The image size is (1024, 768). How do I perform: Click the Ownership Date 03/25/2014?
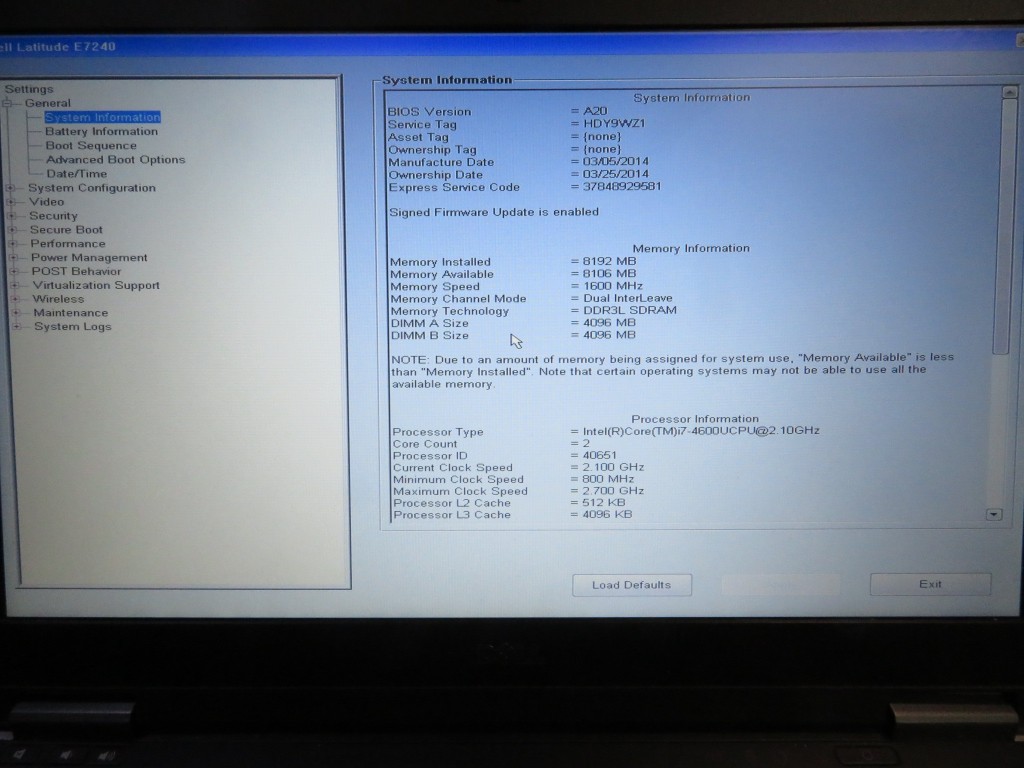pyautogui.click(x=615, y=174)
